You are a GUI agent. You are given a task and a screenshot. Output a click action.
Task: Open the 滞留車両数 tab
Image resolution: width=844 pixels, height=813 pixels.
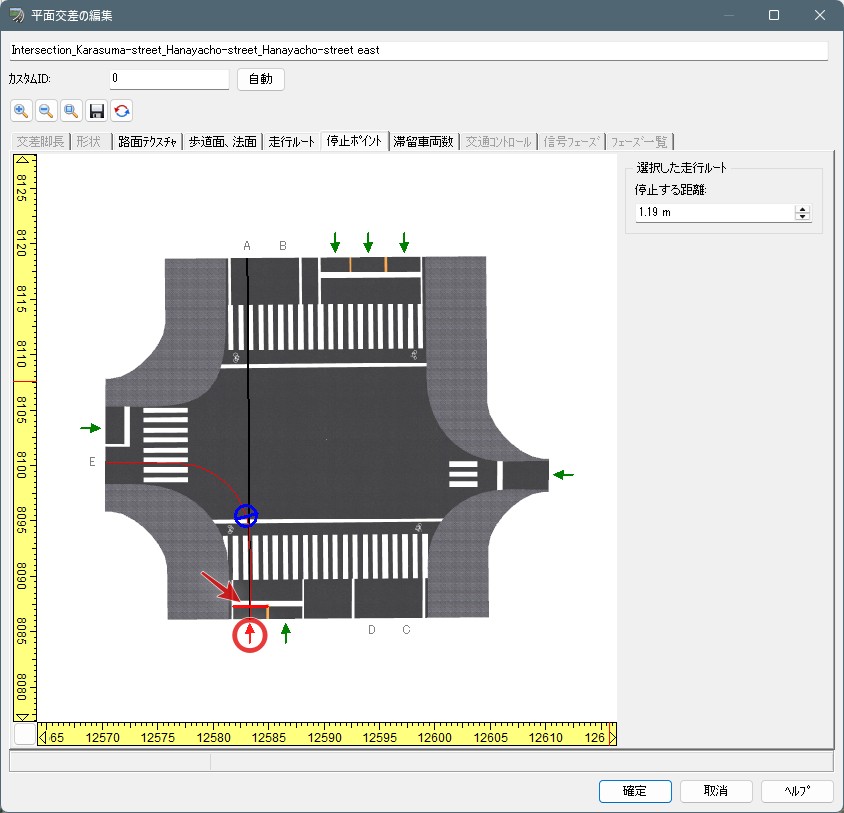423,142
